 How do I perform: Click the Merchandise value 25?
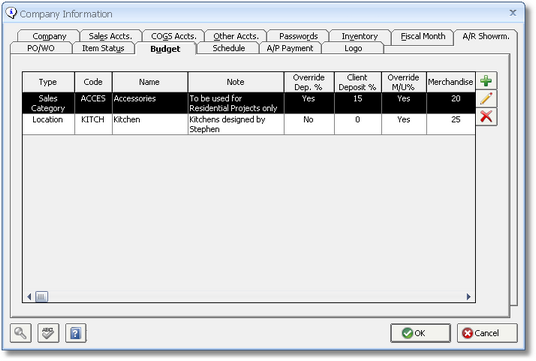[451, 124]
